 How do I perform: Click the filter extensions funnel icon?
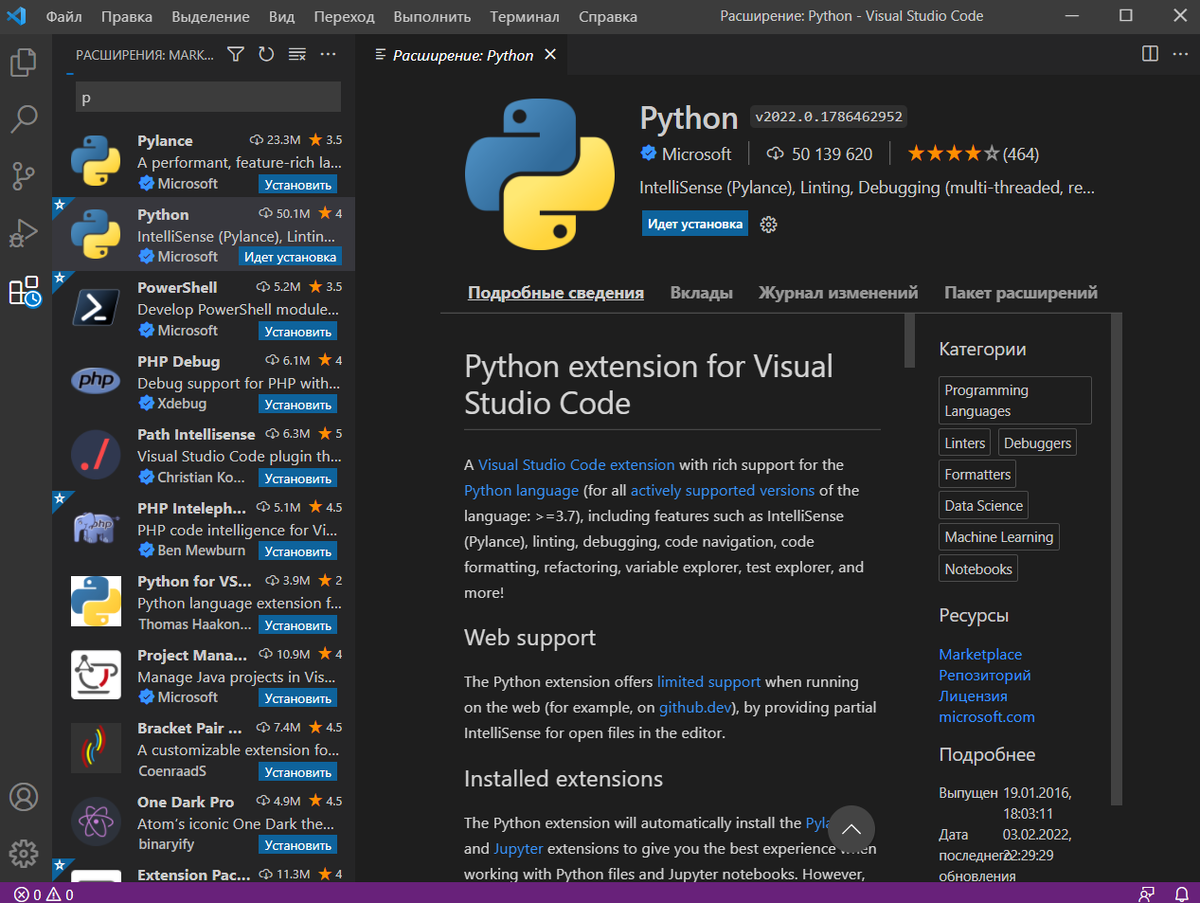235,55
